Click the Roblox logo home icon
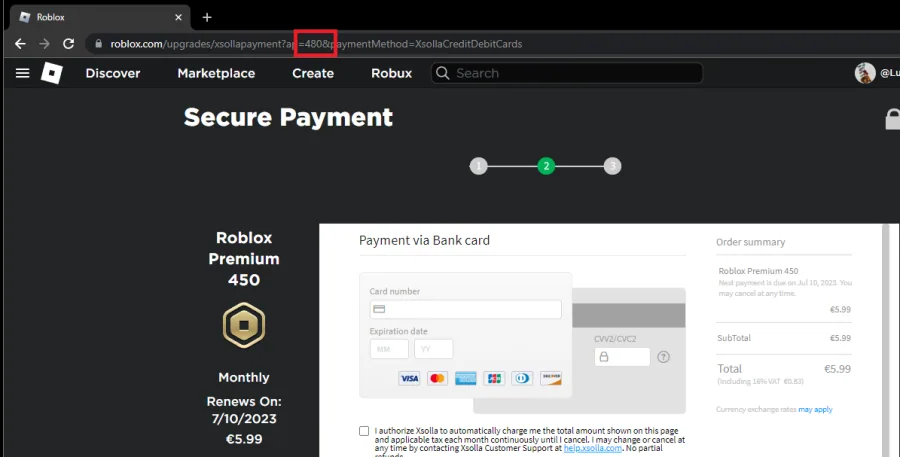 click(52, 73)
